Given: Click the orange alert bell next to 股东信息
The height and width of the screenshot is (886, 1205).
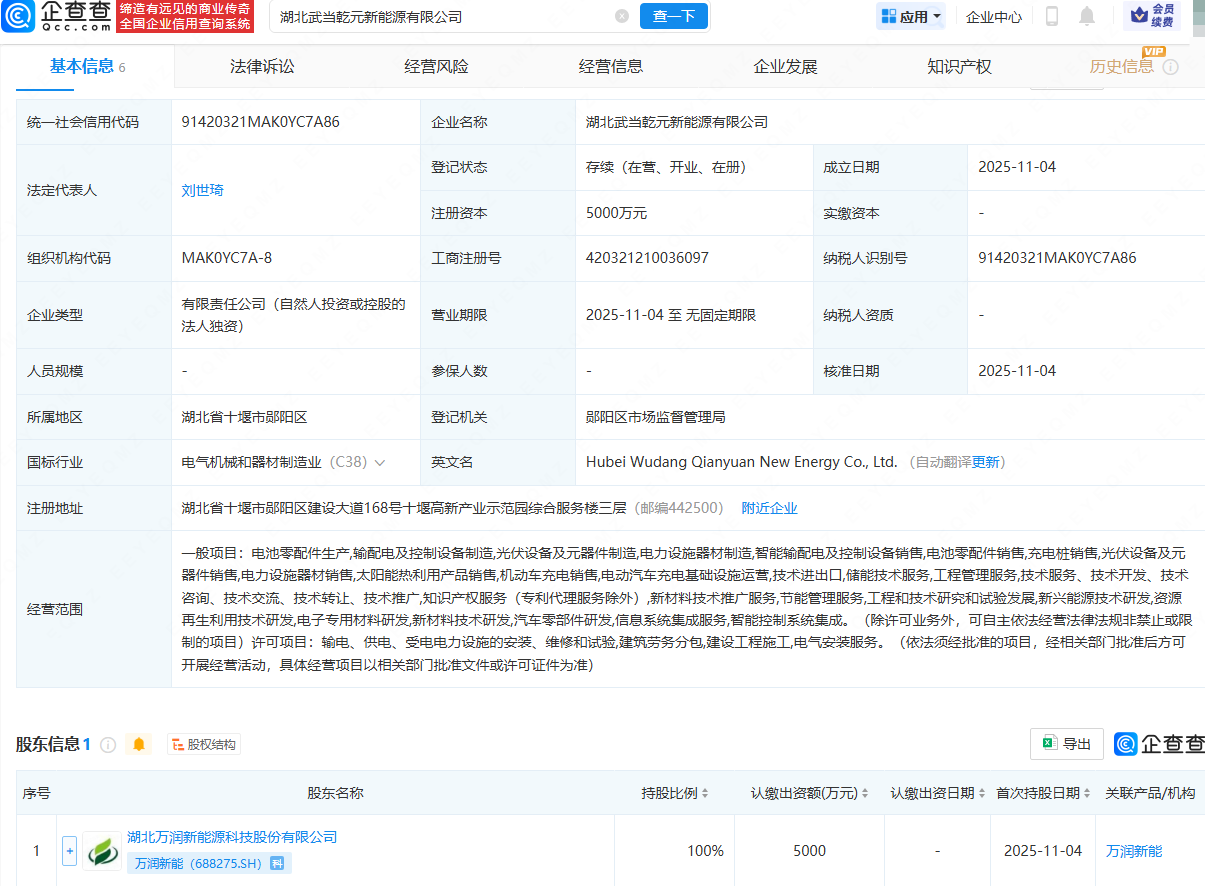Looking at the screenshot, I should [139, 745].
